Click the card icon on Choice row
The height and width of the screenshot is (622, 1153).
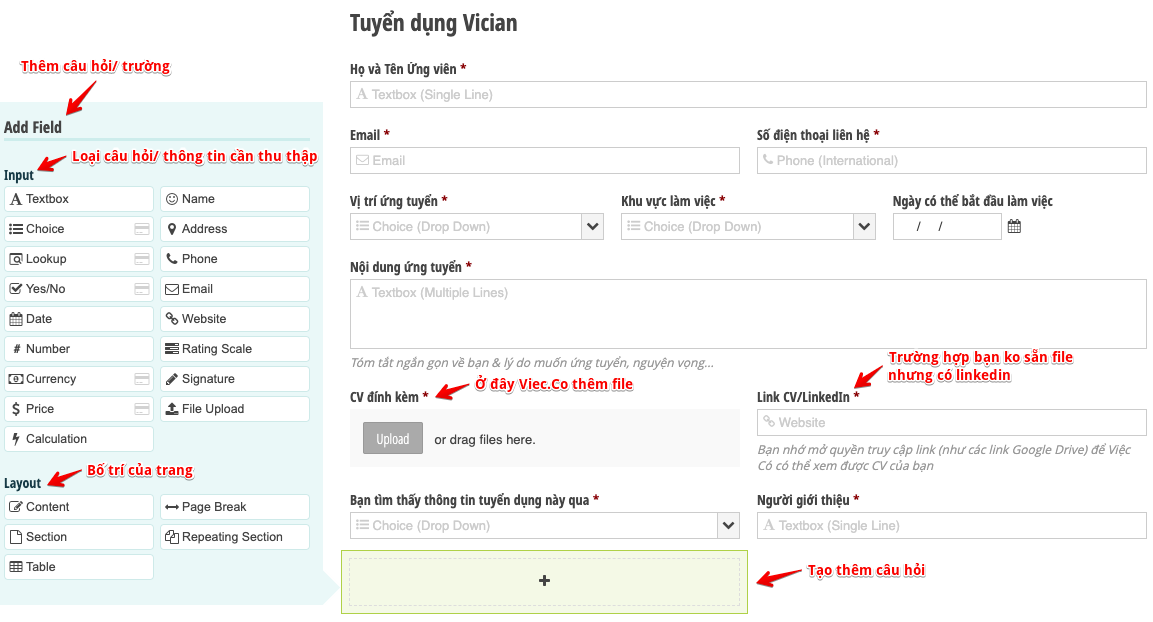point(142,229)
